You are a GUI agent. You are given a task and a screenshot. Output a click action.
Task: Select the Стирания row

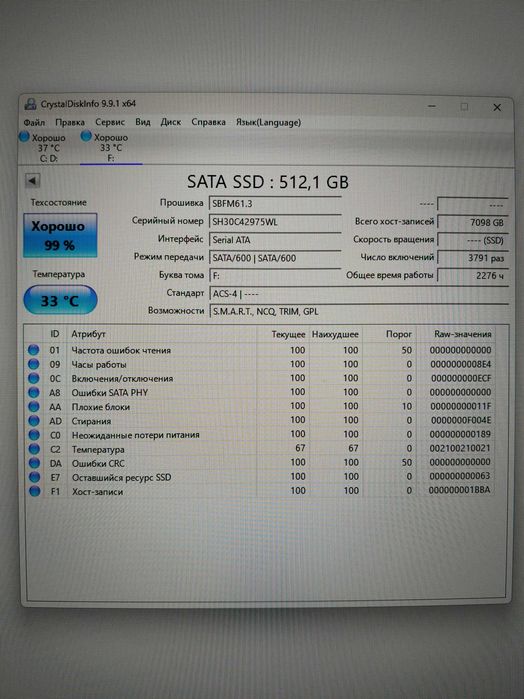click(260, 420)
